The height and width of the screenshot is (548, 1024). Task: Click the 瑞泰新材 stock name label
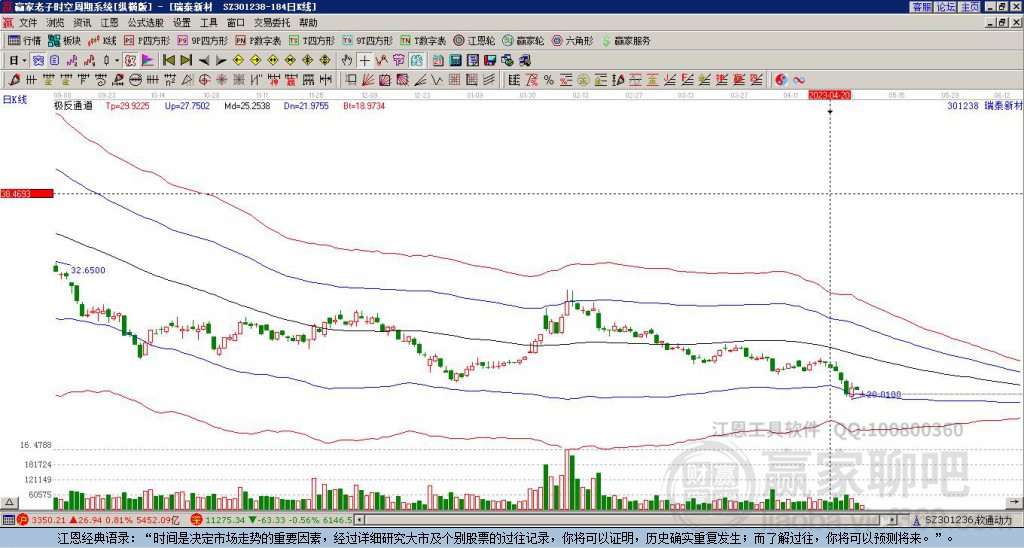(1002, 104)
